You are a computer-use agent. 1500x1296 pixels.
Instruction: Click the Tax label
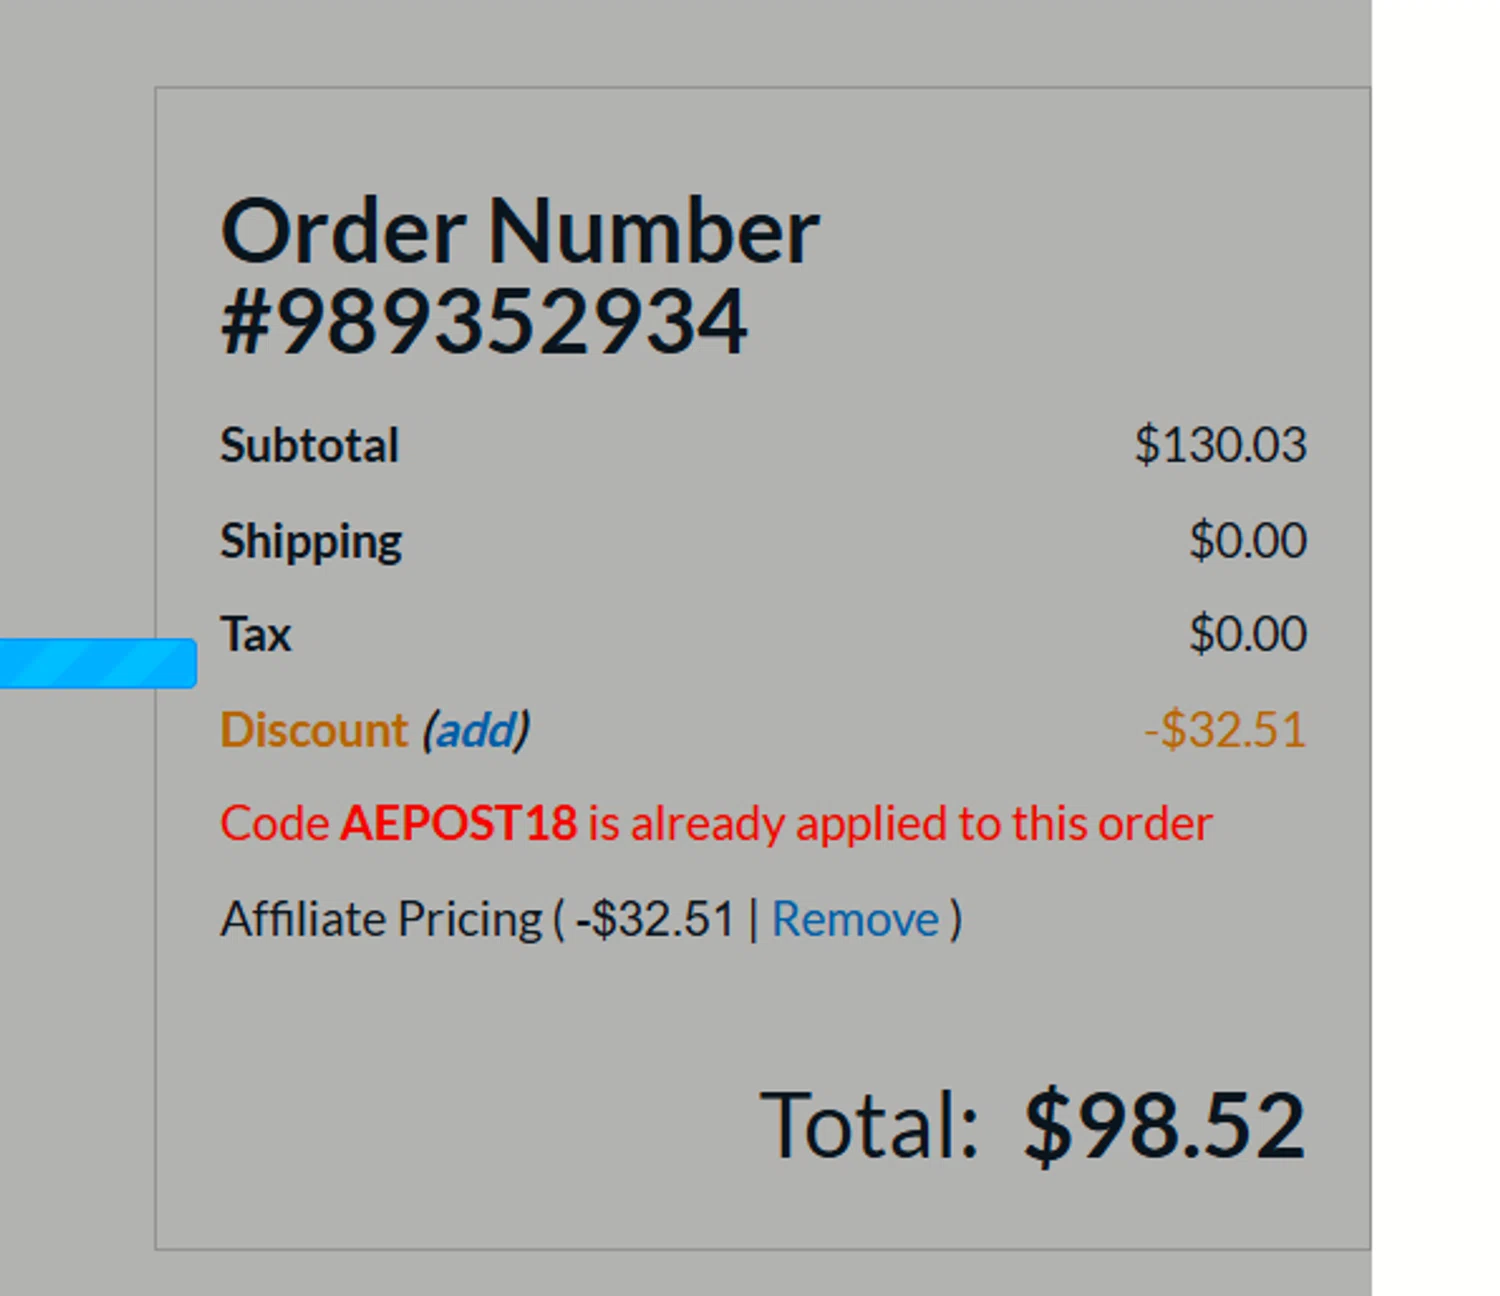point(256,634)
